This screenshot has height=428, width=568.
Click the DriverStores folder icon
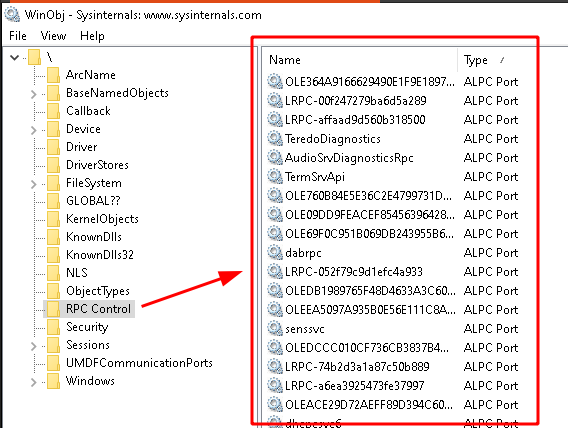coord(53,165)
